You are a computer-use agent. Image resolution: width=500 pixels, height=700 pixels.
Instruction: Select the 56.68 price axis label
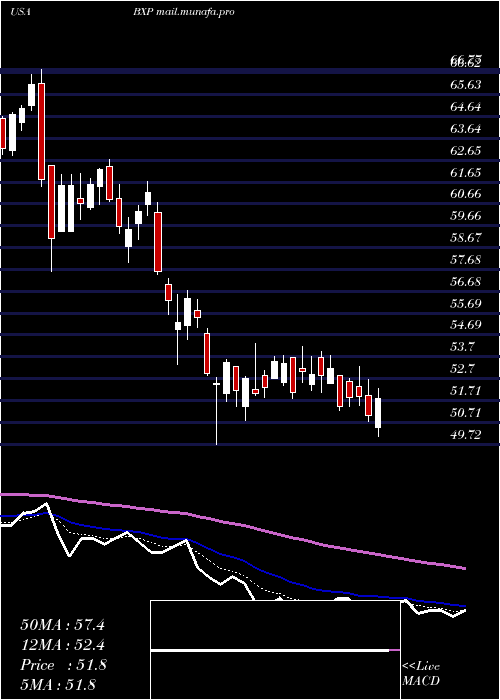(466, 282)
